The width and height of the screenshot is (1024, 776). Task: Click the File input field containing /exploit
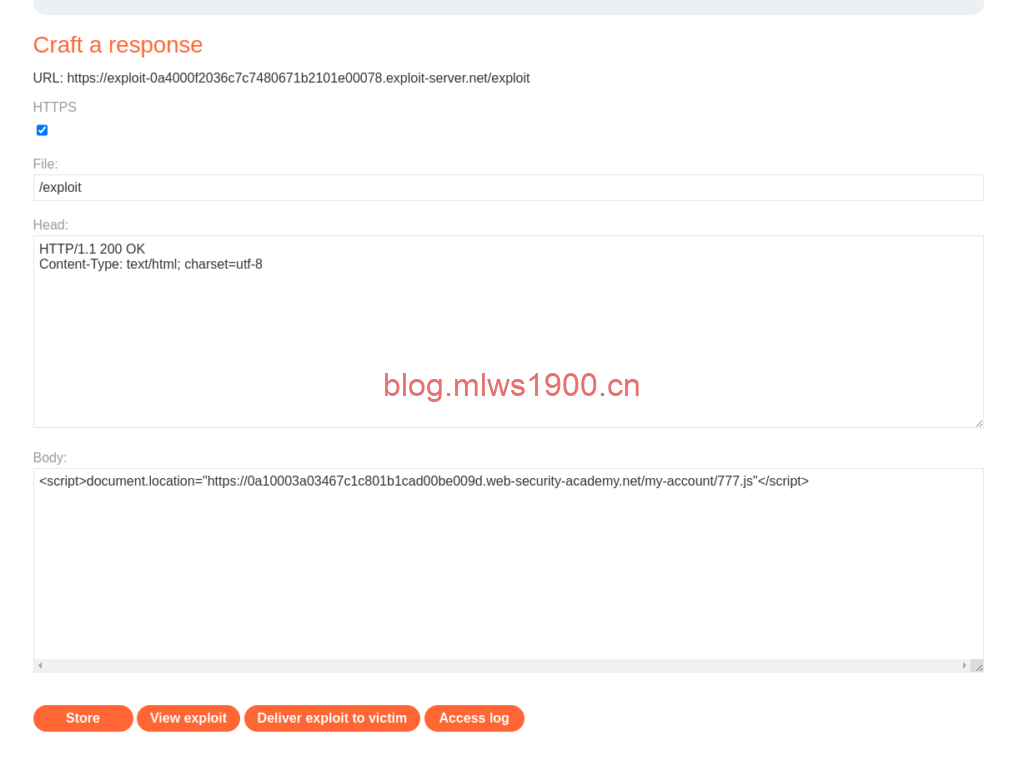508,187
